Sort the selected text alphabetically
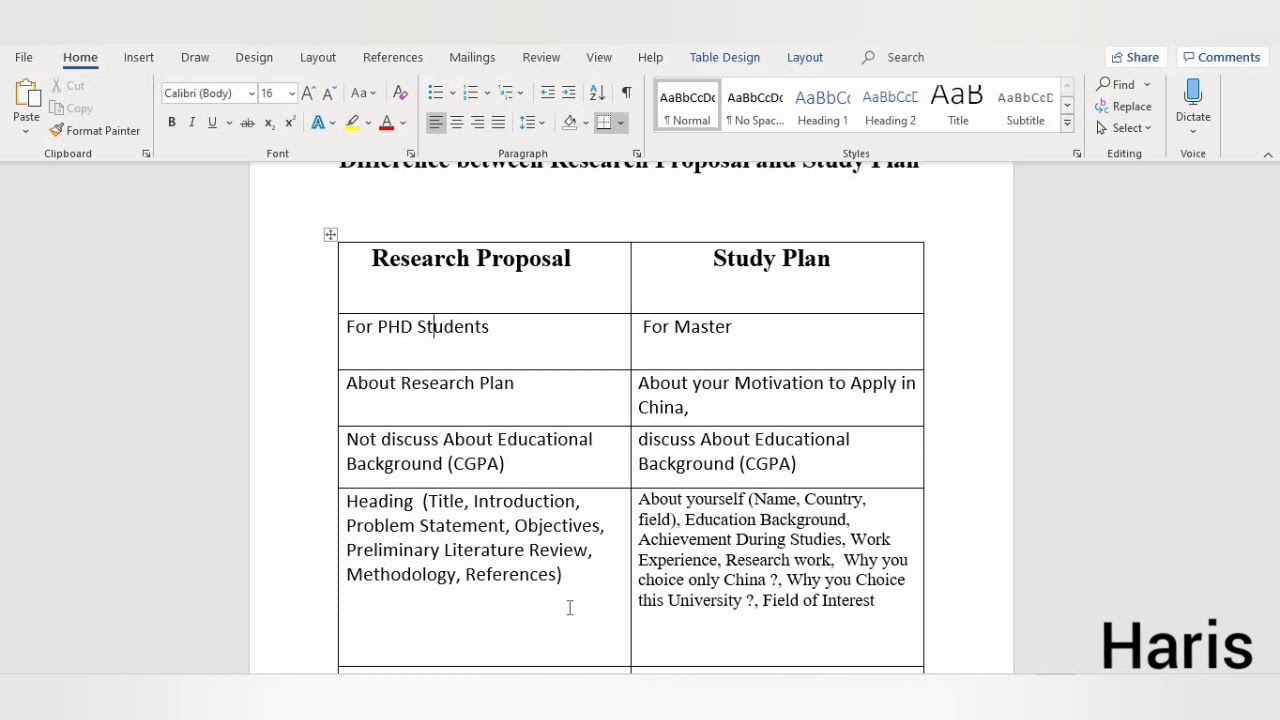The height and width of the screenshot is (720, 1280). coord(597,93)
